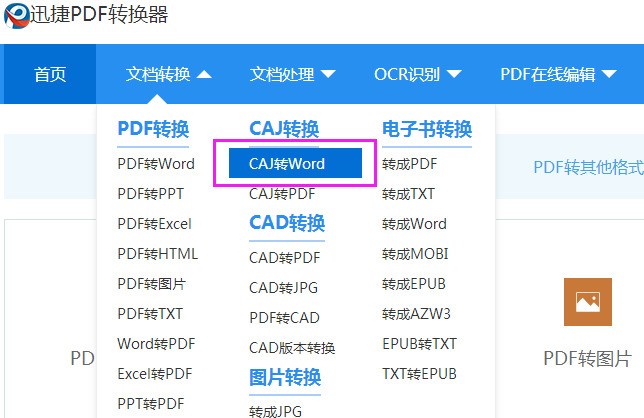
Task: Open CAD版本转换 tool
Action: coord(292,348)
